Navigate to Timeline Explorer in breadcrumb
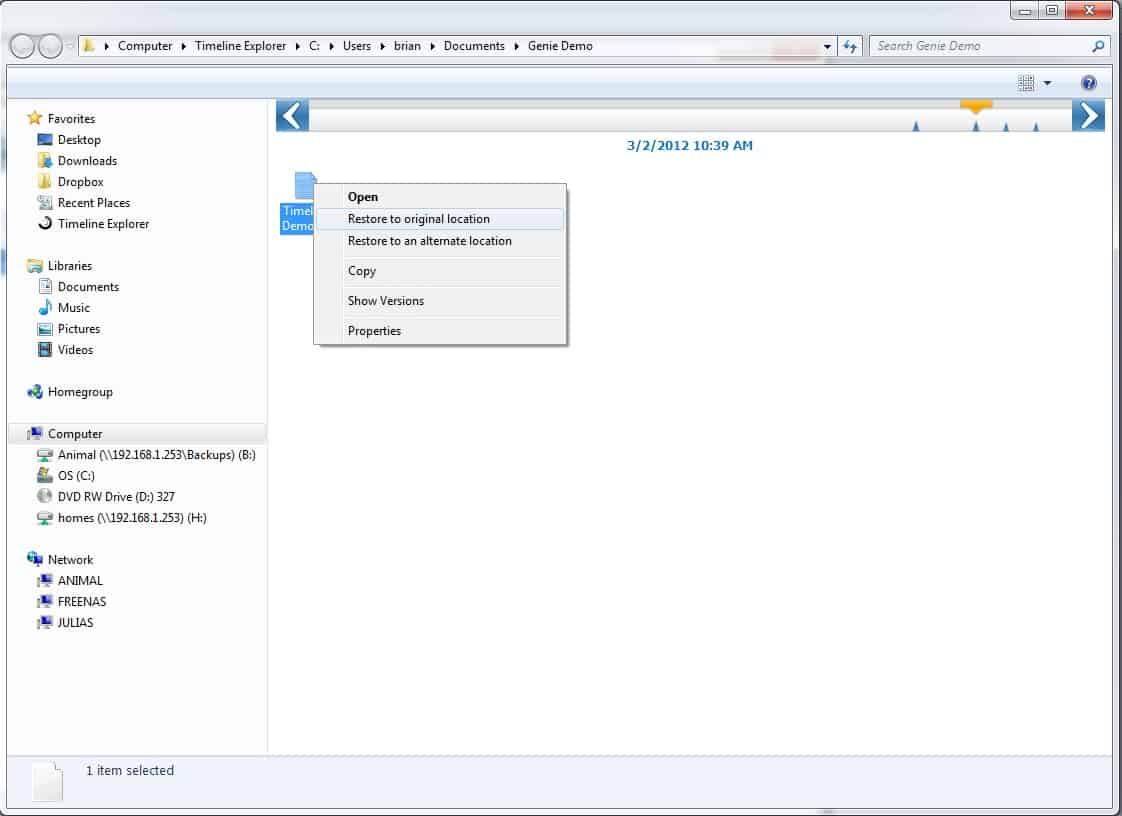1122x816 pixels. click(240, 46)
